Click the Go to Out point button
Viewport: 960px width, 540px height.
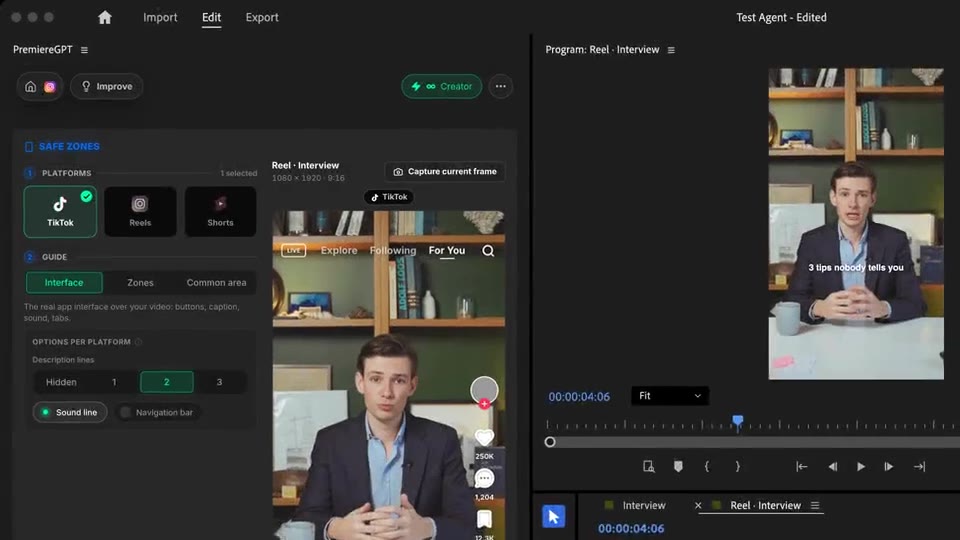point(919,467)
